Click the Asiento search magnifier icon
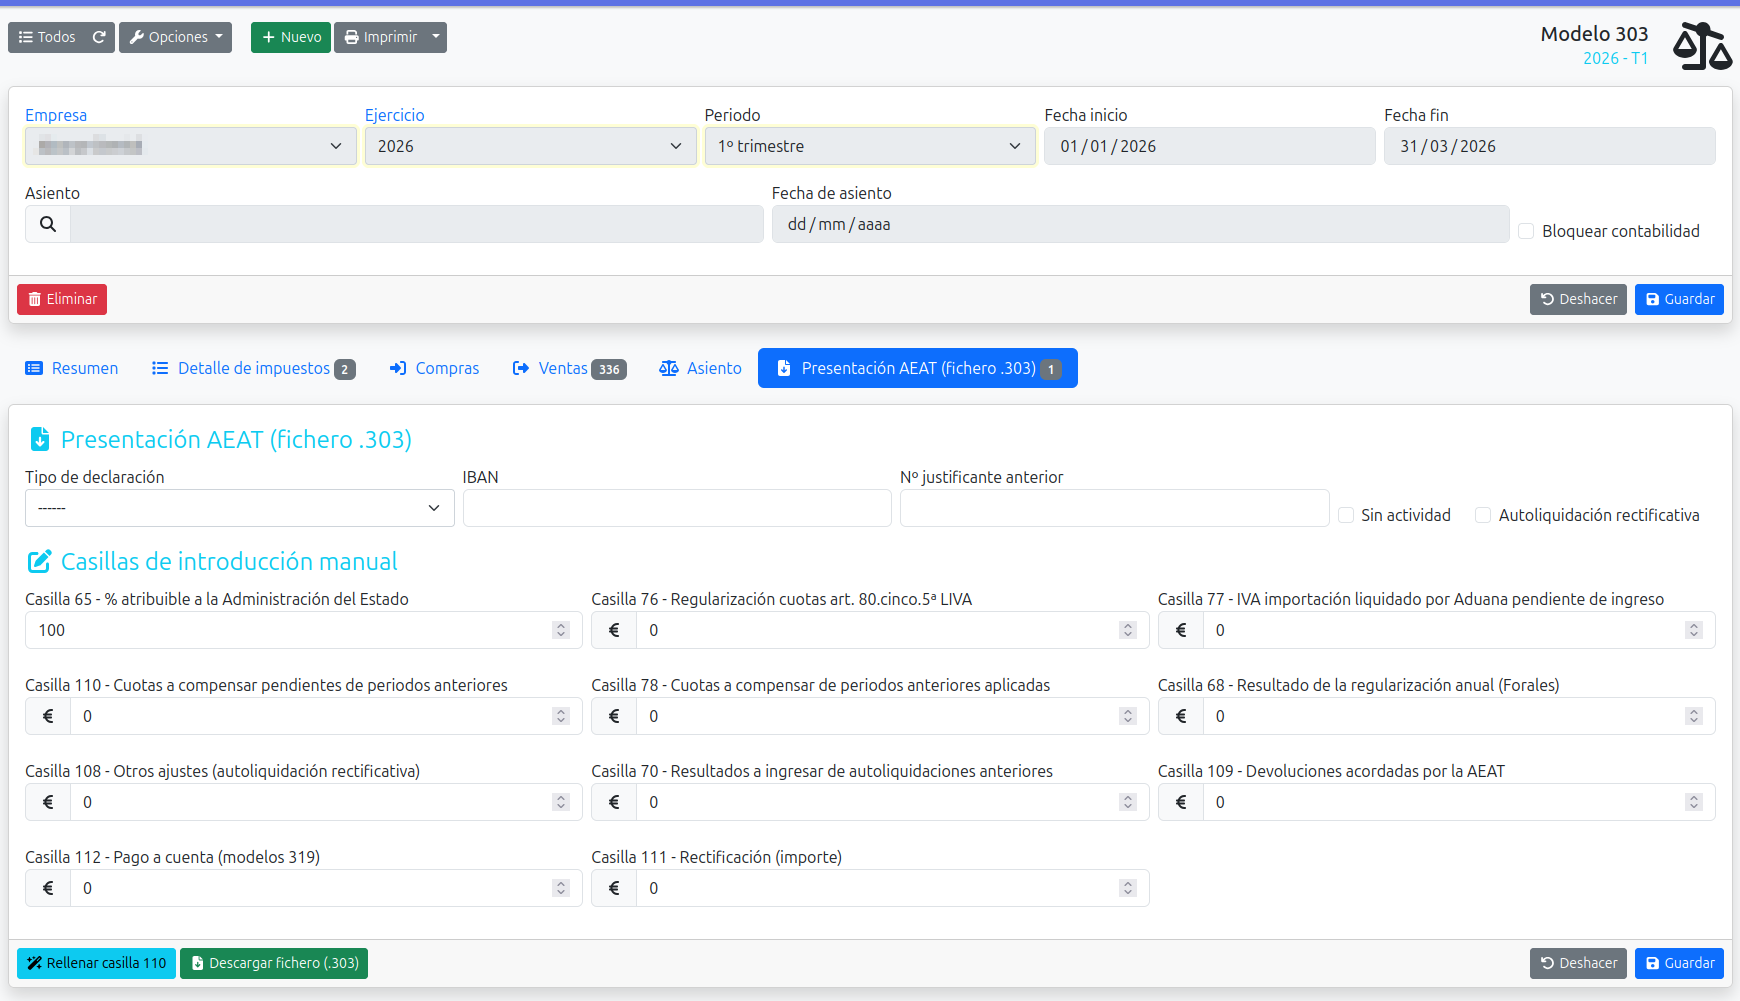 [48, 224]
